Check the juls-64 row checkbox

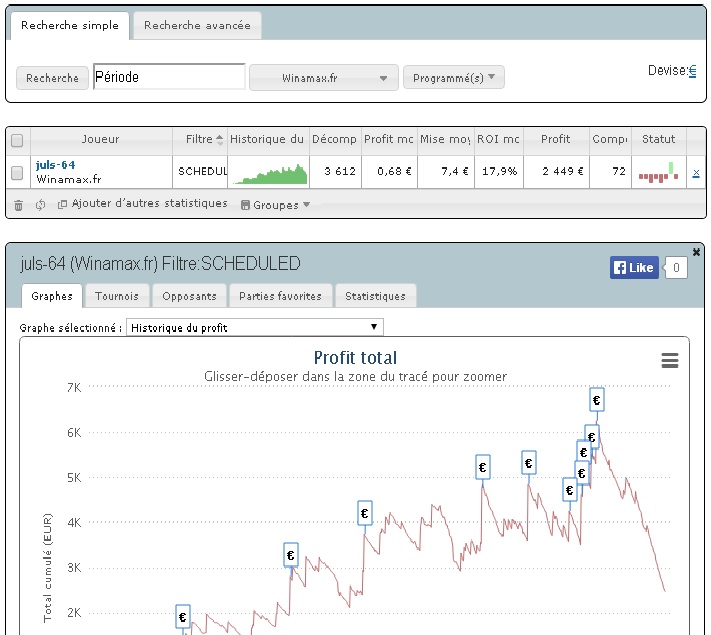pos(17,172)
